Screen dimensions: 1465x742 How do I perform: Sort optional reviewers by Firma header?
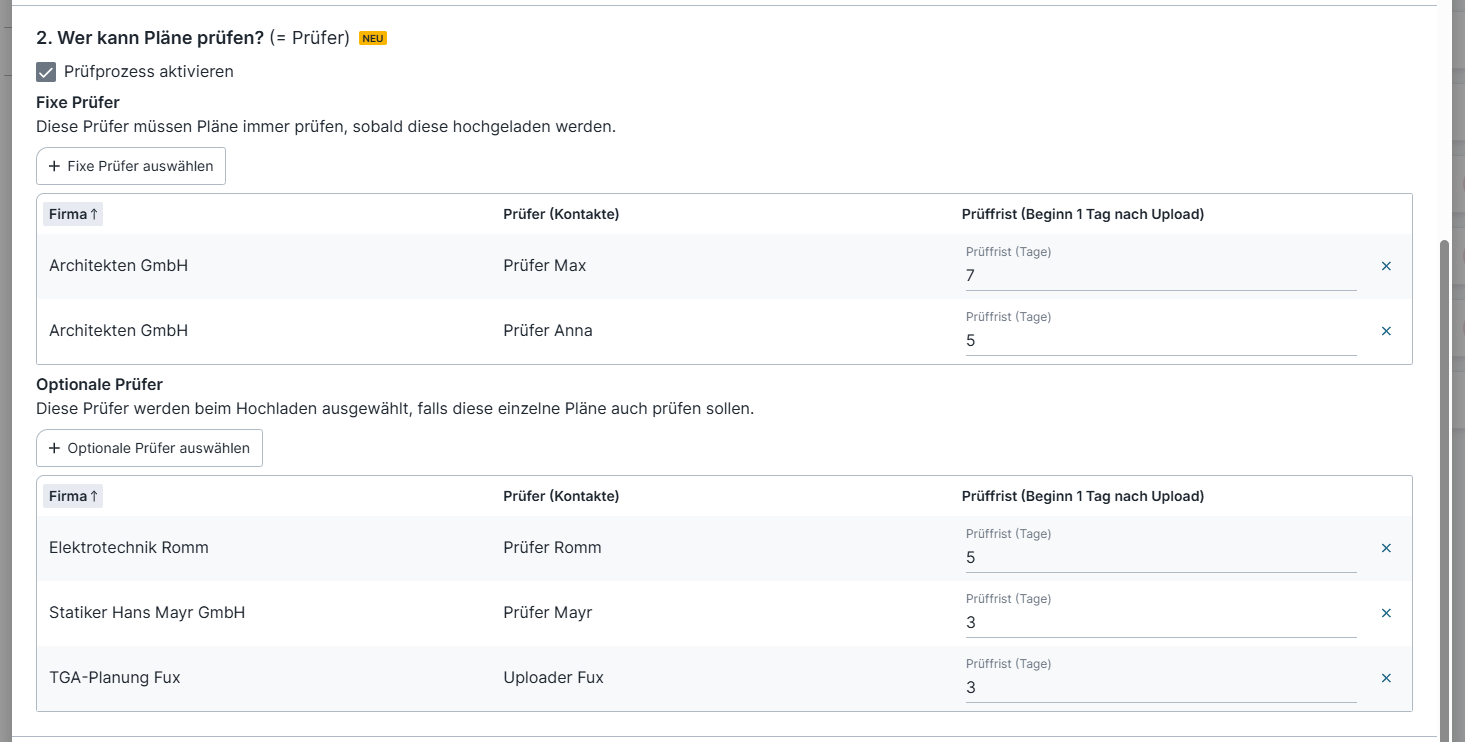[73, 496]
